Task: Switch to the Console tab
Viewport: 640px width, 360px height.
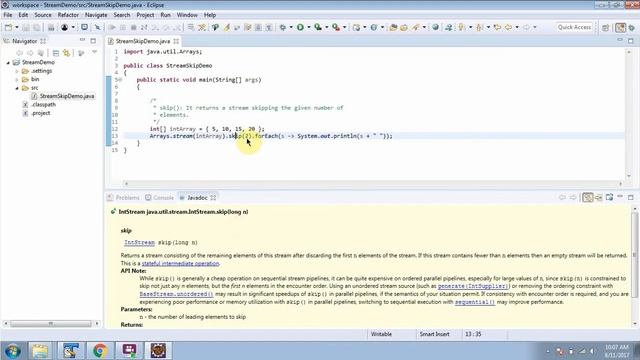Action: [160, 198]
